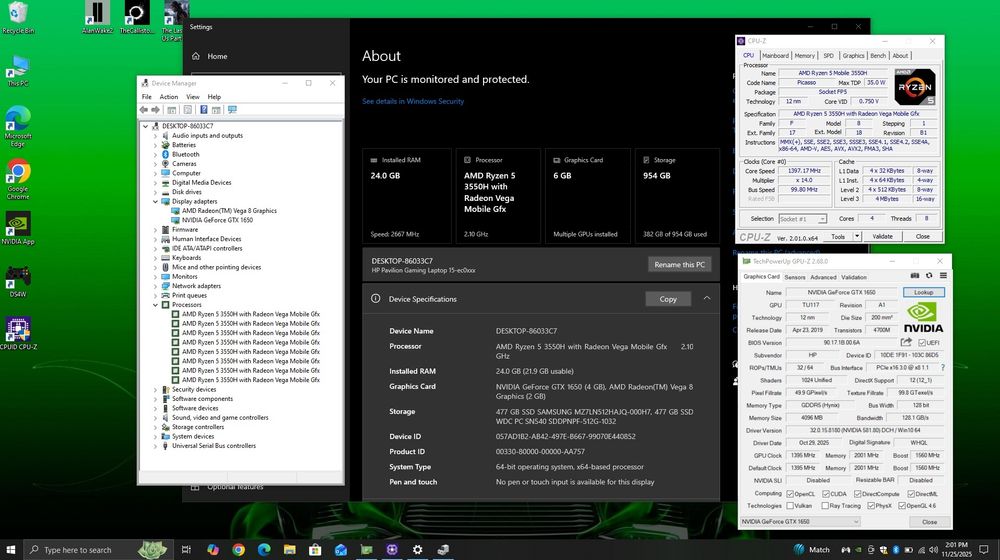1000x560 pixels.
Task: Click the Forward arrow in Device Manager toolbar
Action: tap(155, 110)
